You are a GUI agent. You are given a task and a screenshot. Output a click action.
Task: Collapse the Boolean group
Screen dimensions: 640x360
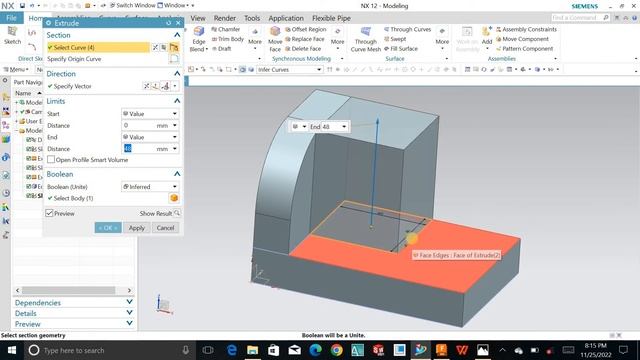click(x=177, y=174)
